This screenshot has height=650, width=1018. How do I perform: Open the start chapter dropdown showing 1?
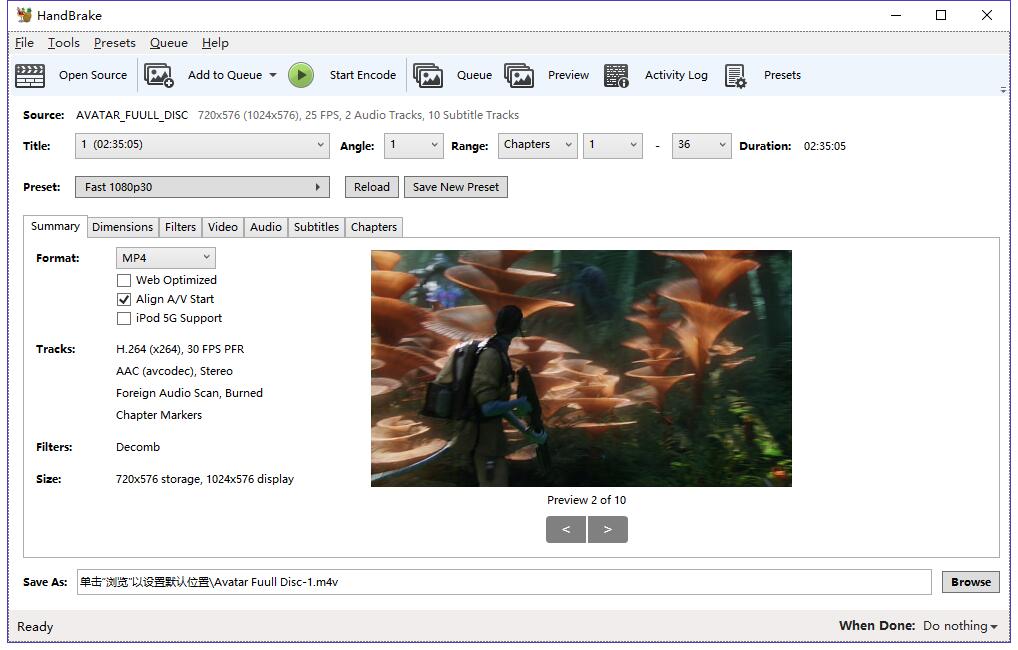pos(613,145)
